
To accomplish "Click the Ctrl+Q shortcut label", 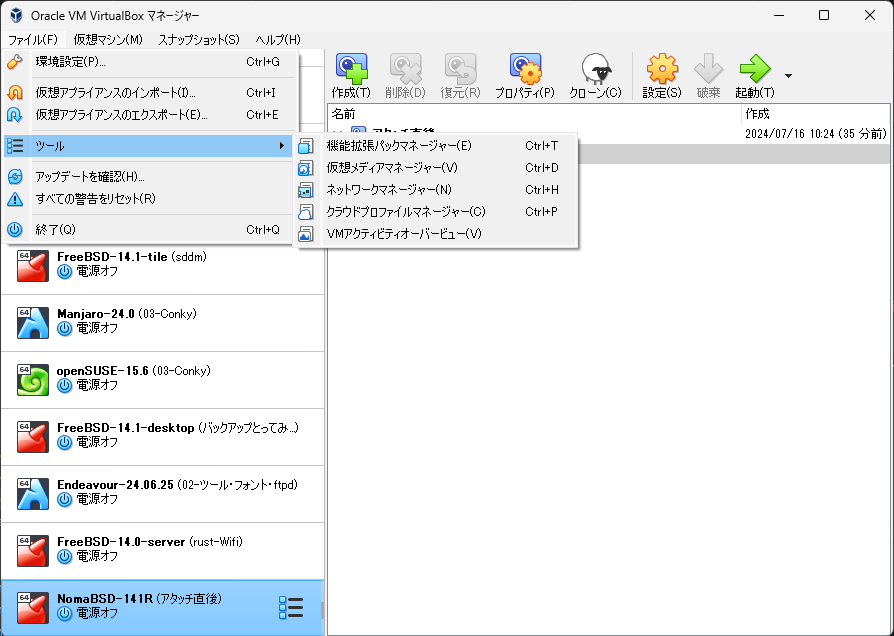I will tap(263, 230).
